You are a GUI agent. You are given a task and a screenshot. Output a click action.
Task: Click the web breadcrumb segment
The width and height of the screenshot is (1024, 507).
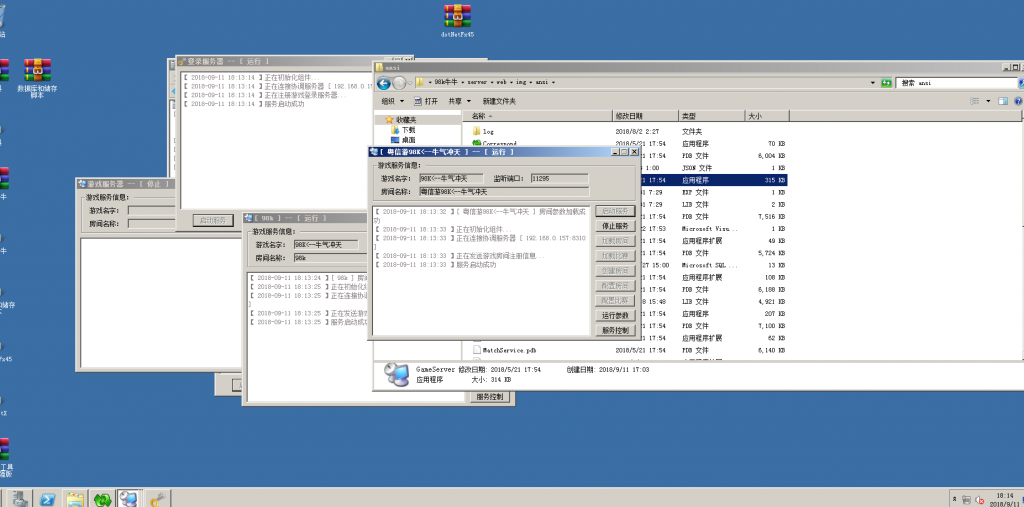click(504, 83)
